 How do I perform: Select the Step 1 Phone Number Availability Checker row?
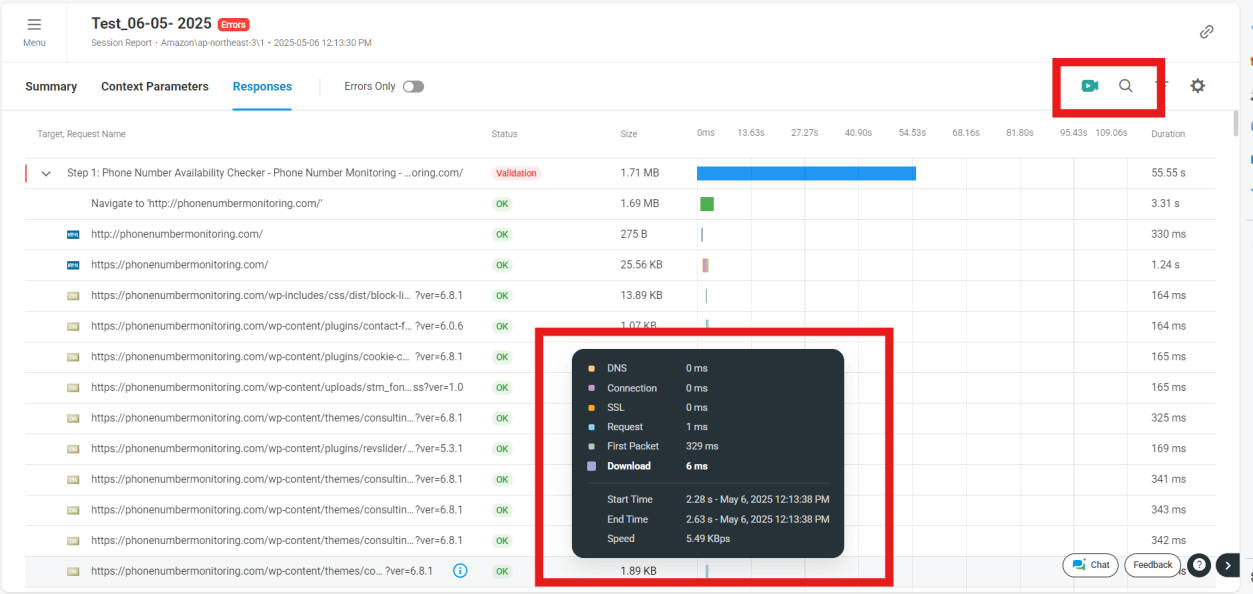(x=620, y=173)
